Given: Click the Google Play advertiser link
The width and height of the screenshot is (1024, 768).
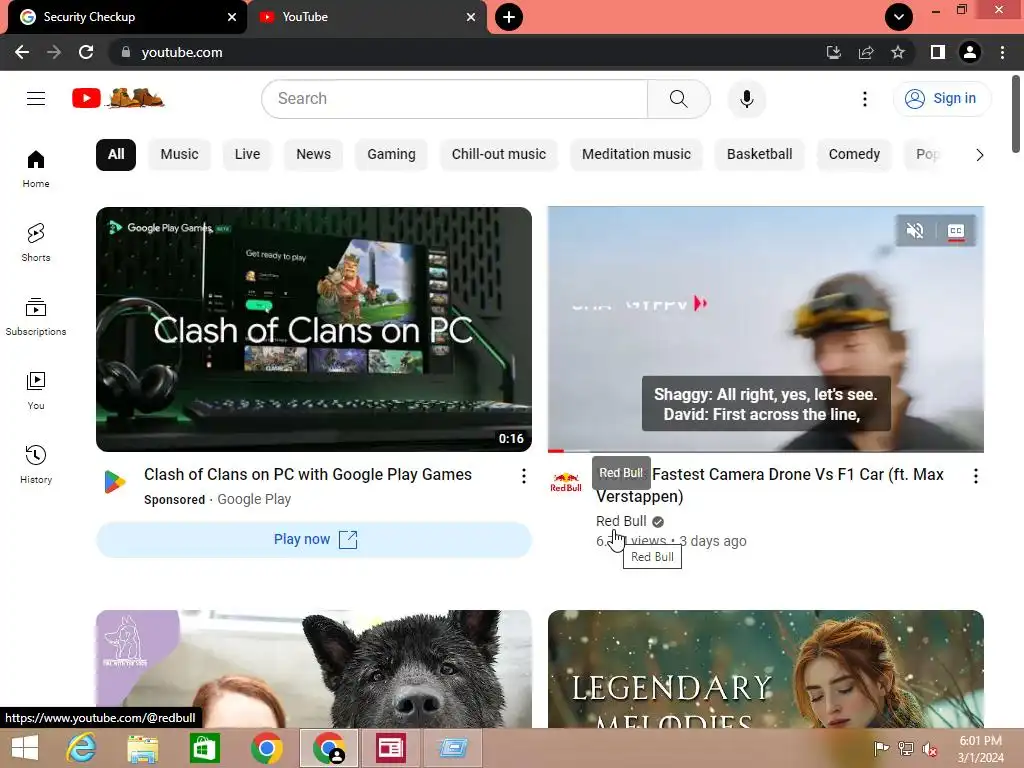Looking at the screenshot, I should coord(254,500).
